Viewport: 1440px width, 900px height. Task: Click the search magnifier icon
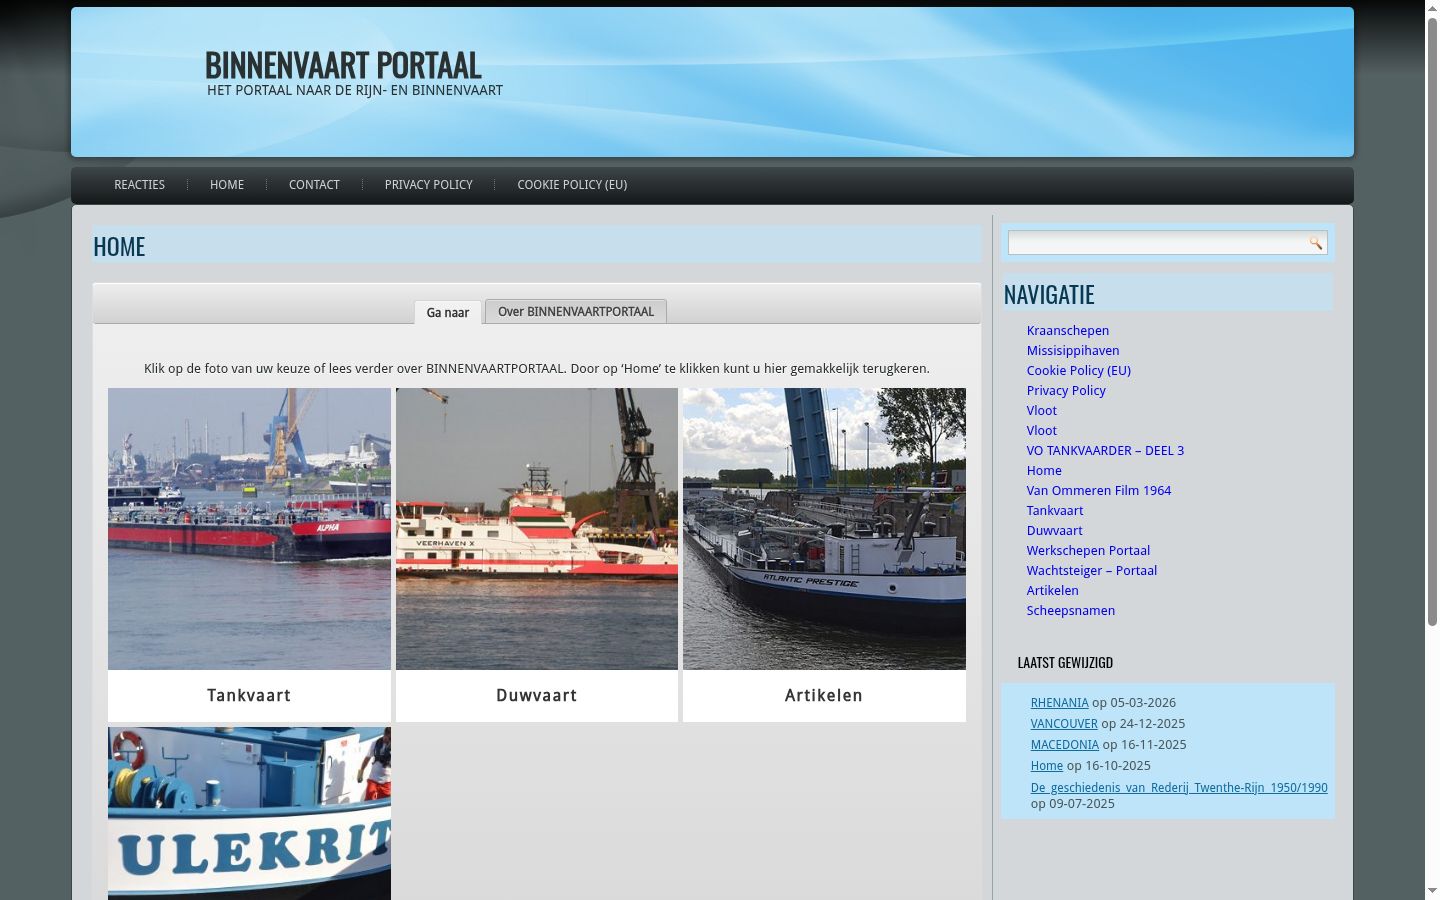click(1315, 243)
